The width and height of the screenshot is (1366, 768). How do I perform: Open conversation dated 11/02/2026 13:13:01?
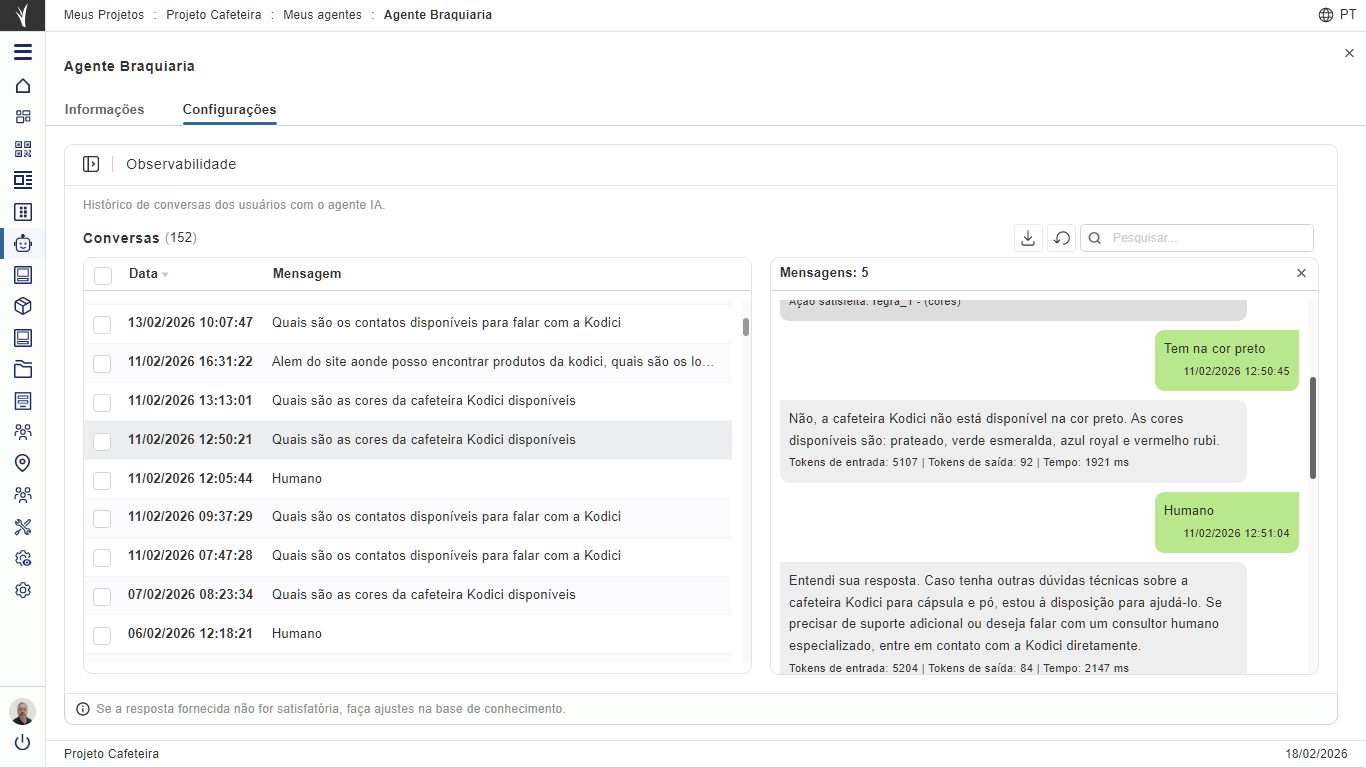(x=408, y=401)
